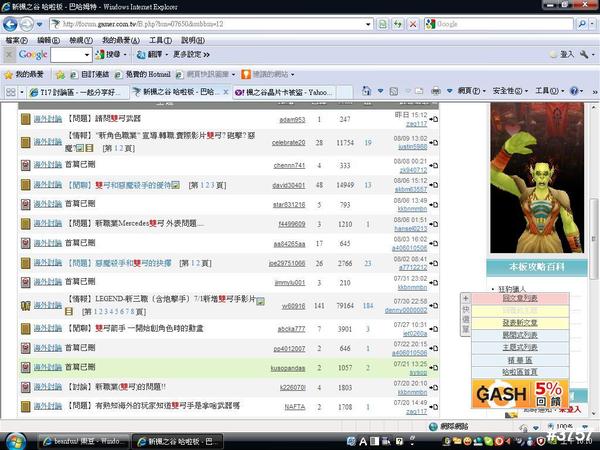
Task: Open the 工具 menu in menu bar
Action: 158,40
